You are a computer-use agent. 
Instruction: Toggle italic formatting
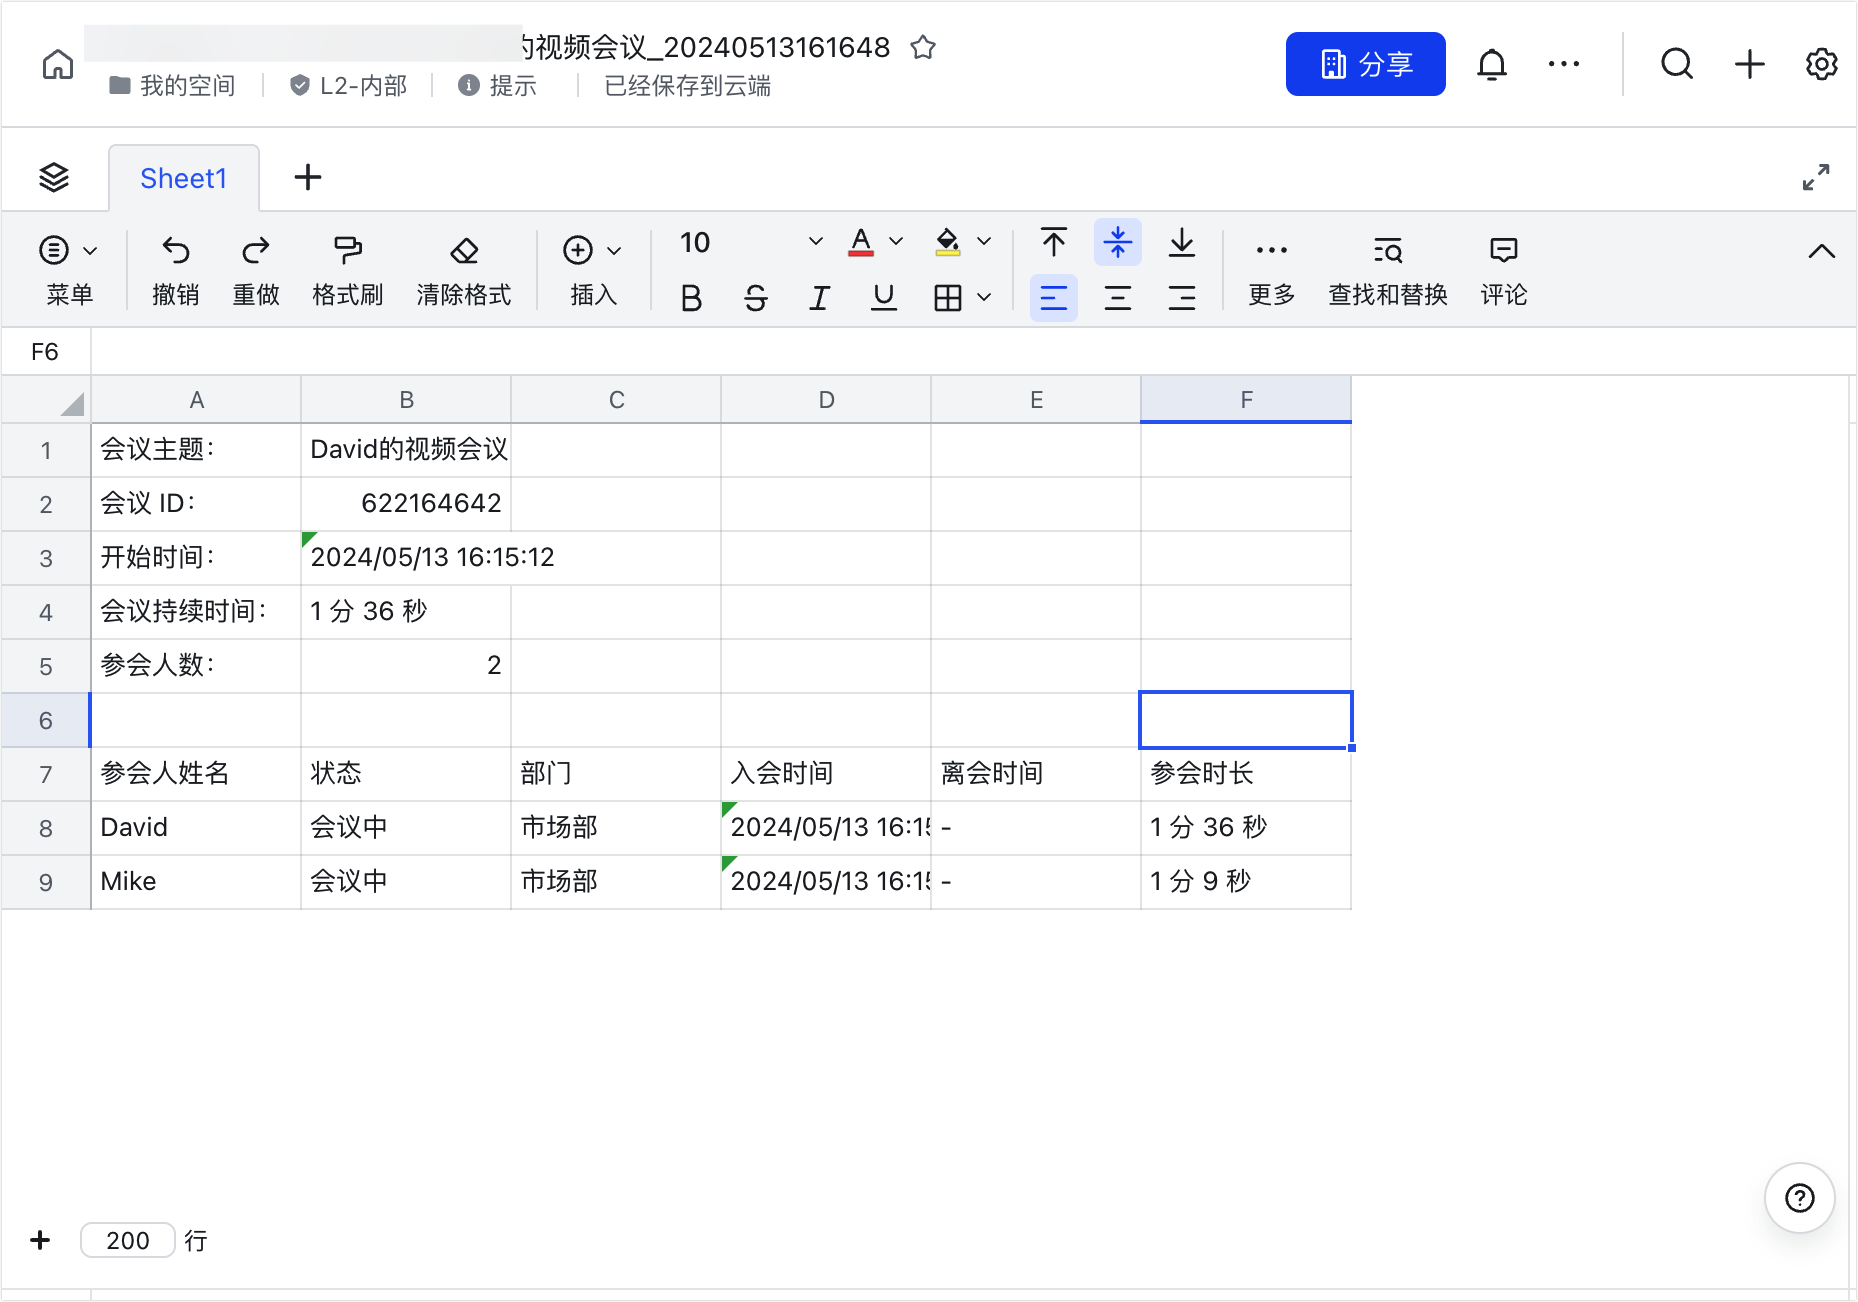[x=820, y=298]
